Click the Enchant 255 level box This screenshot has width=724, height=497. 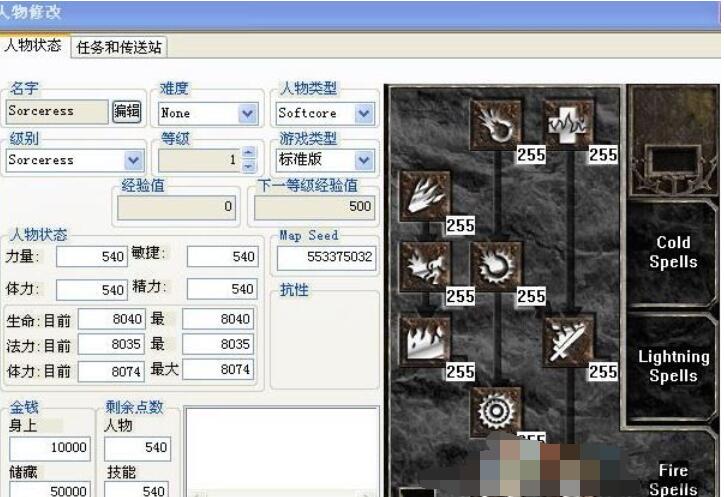coord(603,371)
